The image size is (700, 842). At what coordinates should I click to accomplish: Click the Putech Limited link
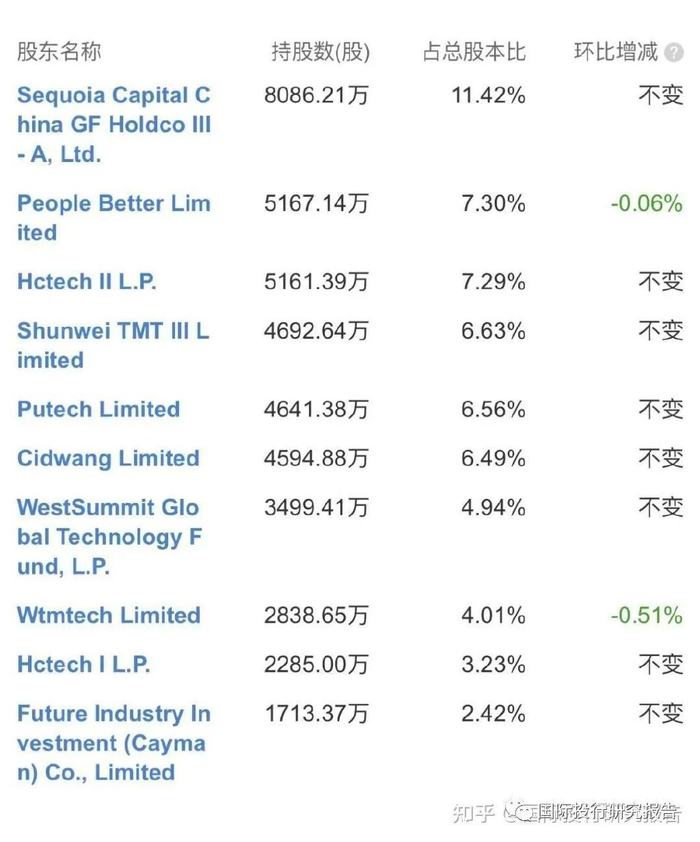98,409
